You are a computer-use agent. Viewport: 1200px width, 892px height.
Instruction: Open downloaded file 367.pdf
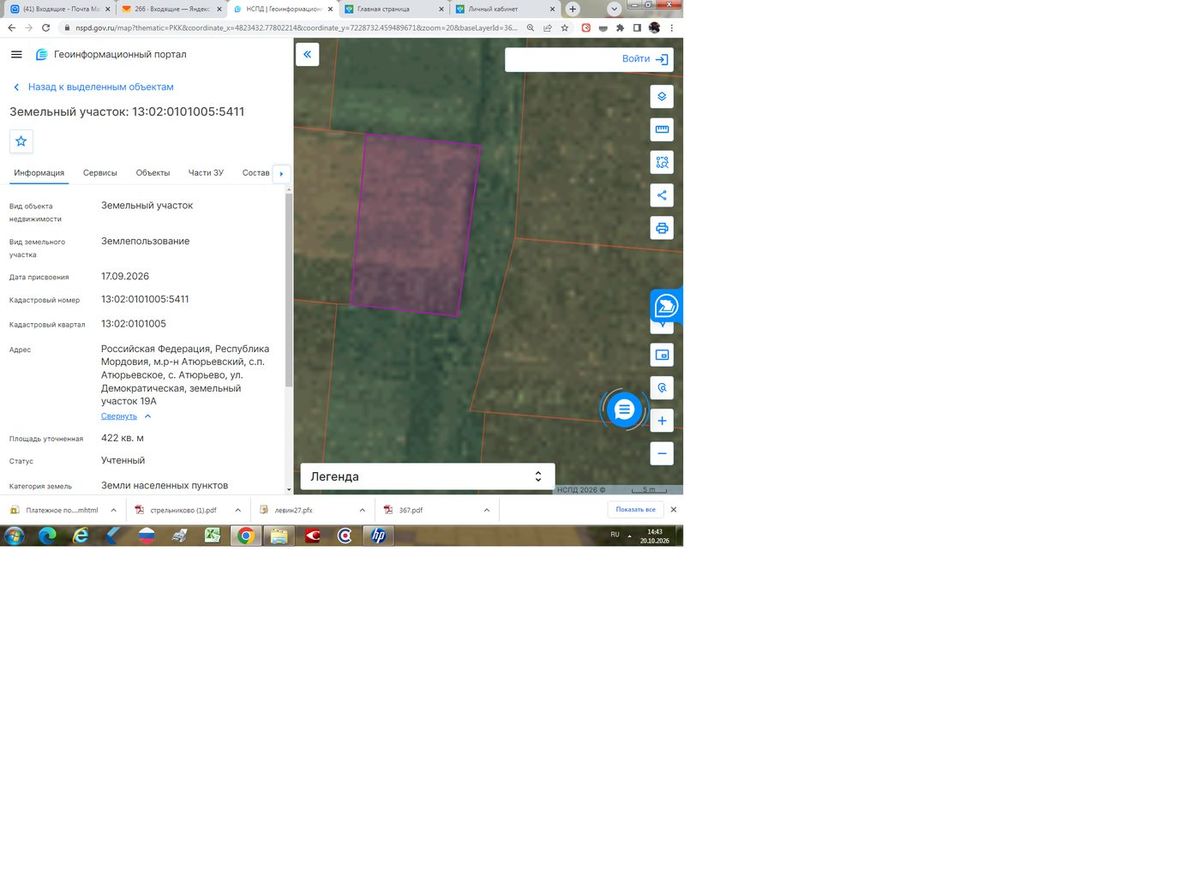[410, 510]
